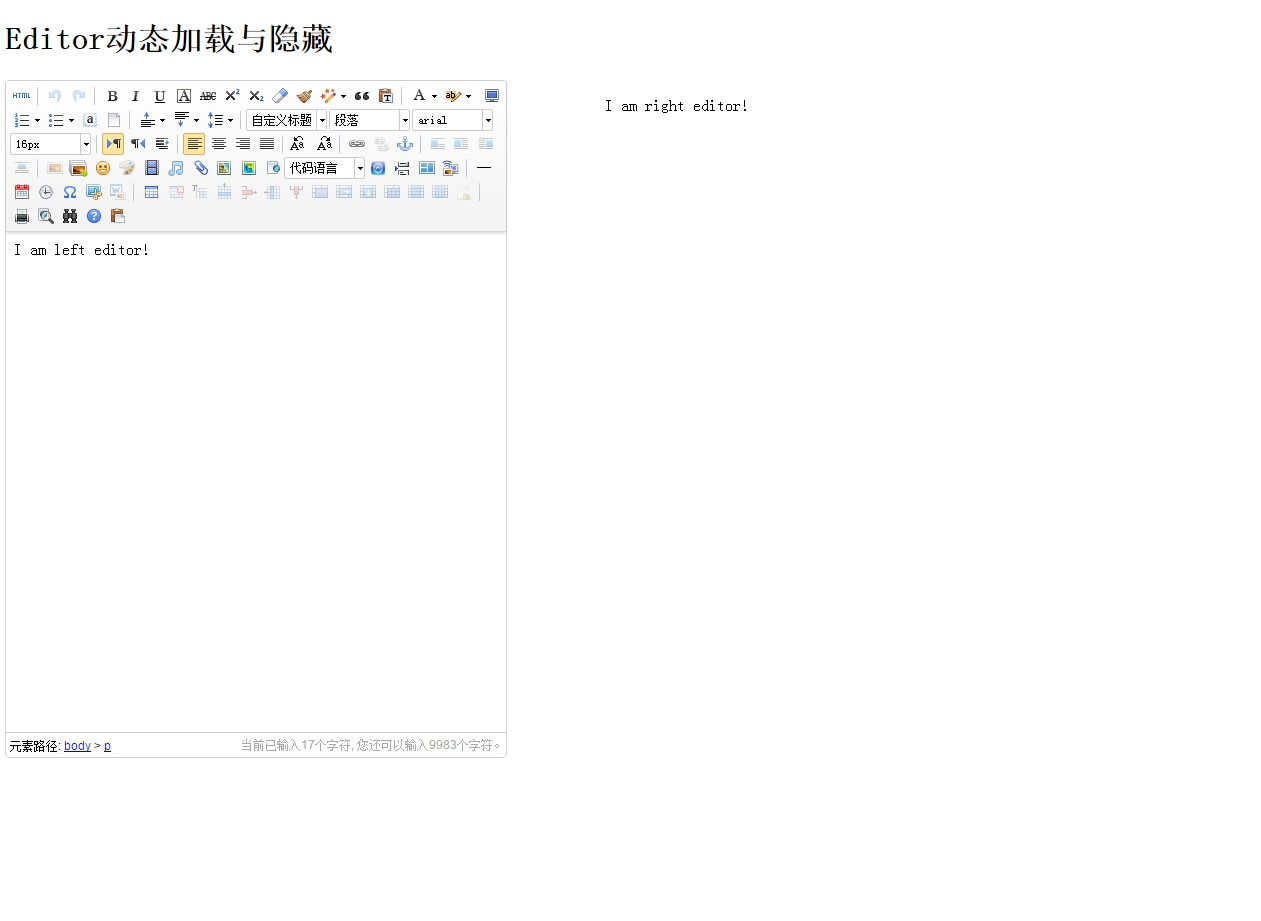Click the p link in element path

pos(107,746)
